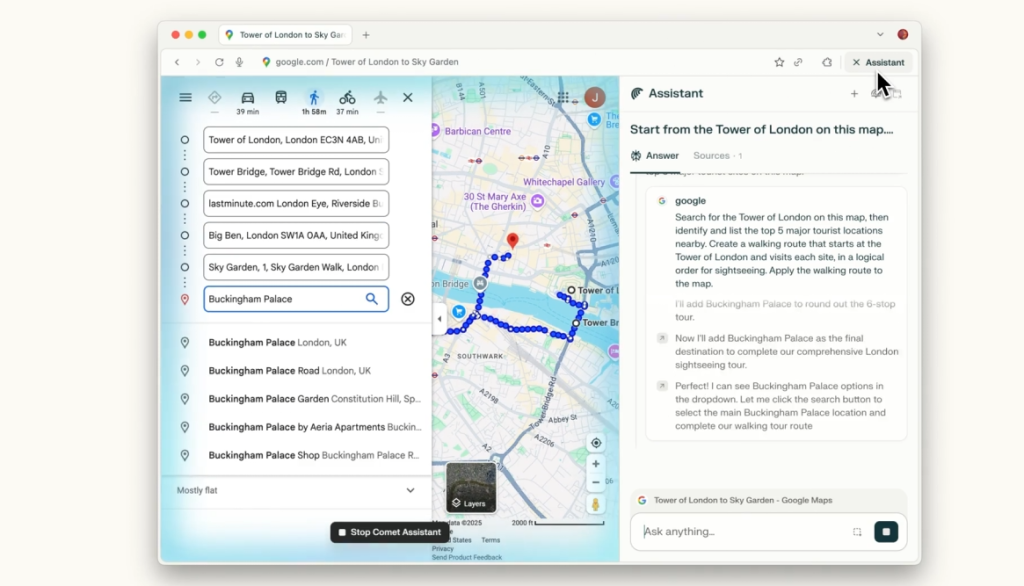Viewport: 1024px width, 586px height.
Task: Click the red destination pin on map
Action: (513, 240)
